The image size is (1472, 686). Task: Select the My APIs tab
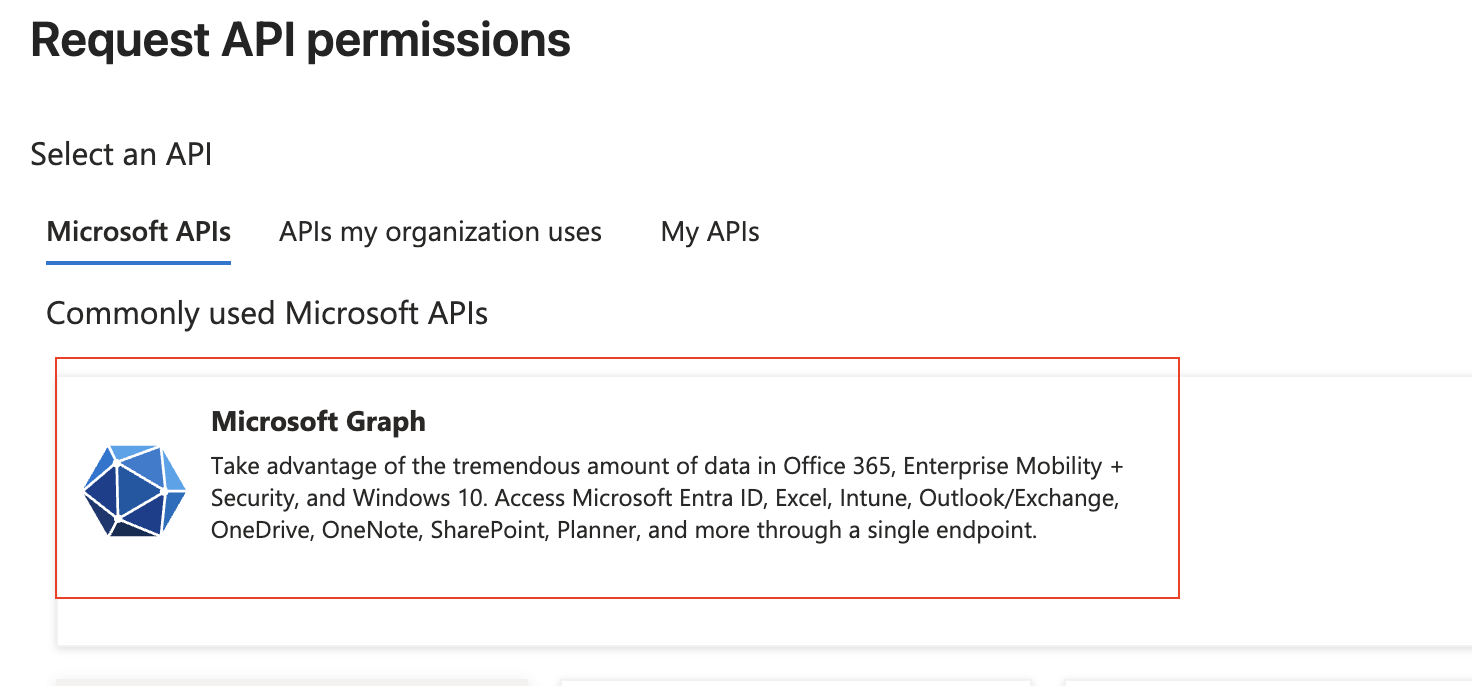[x=710, y=232]
